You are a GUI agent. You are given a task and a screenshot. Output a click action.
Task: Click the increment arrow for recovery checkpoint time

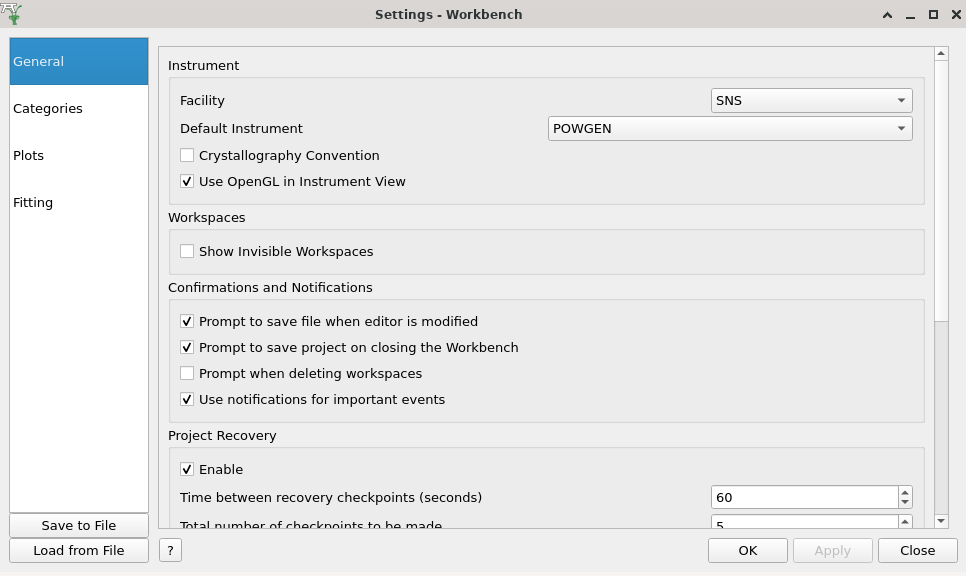point(905,492)
